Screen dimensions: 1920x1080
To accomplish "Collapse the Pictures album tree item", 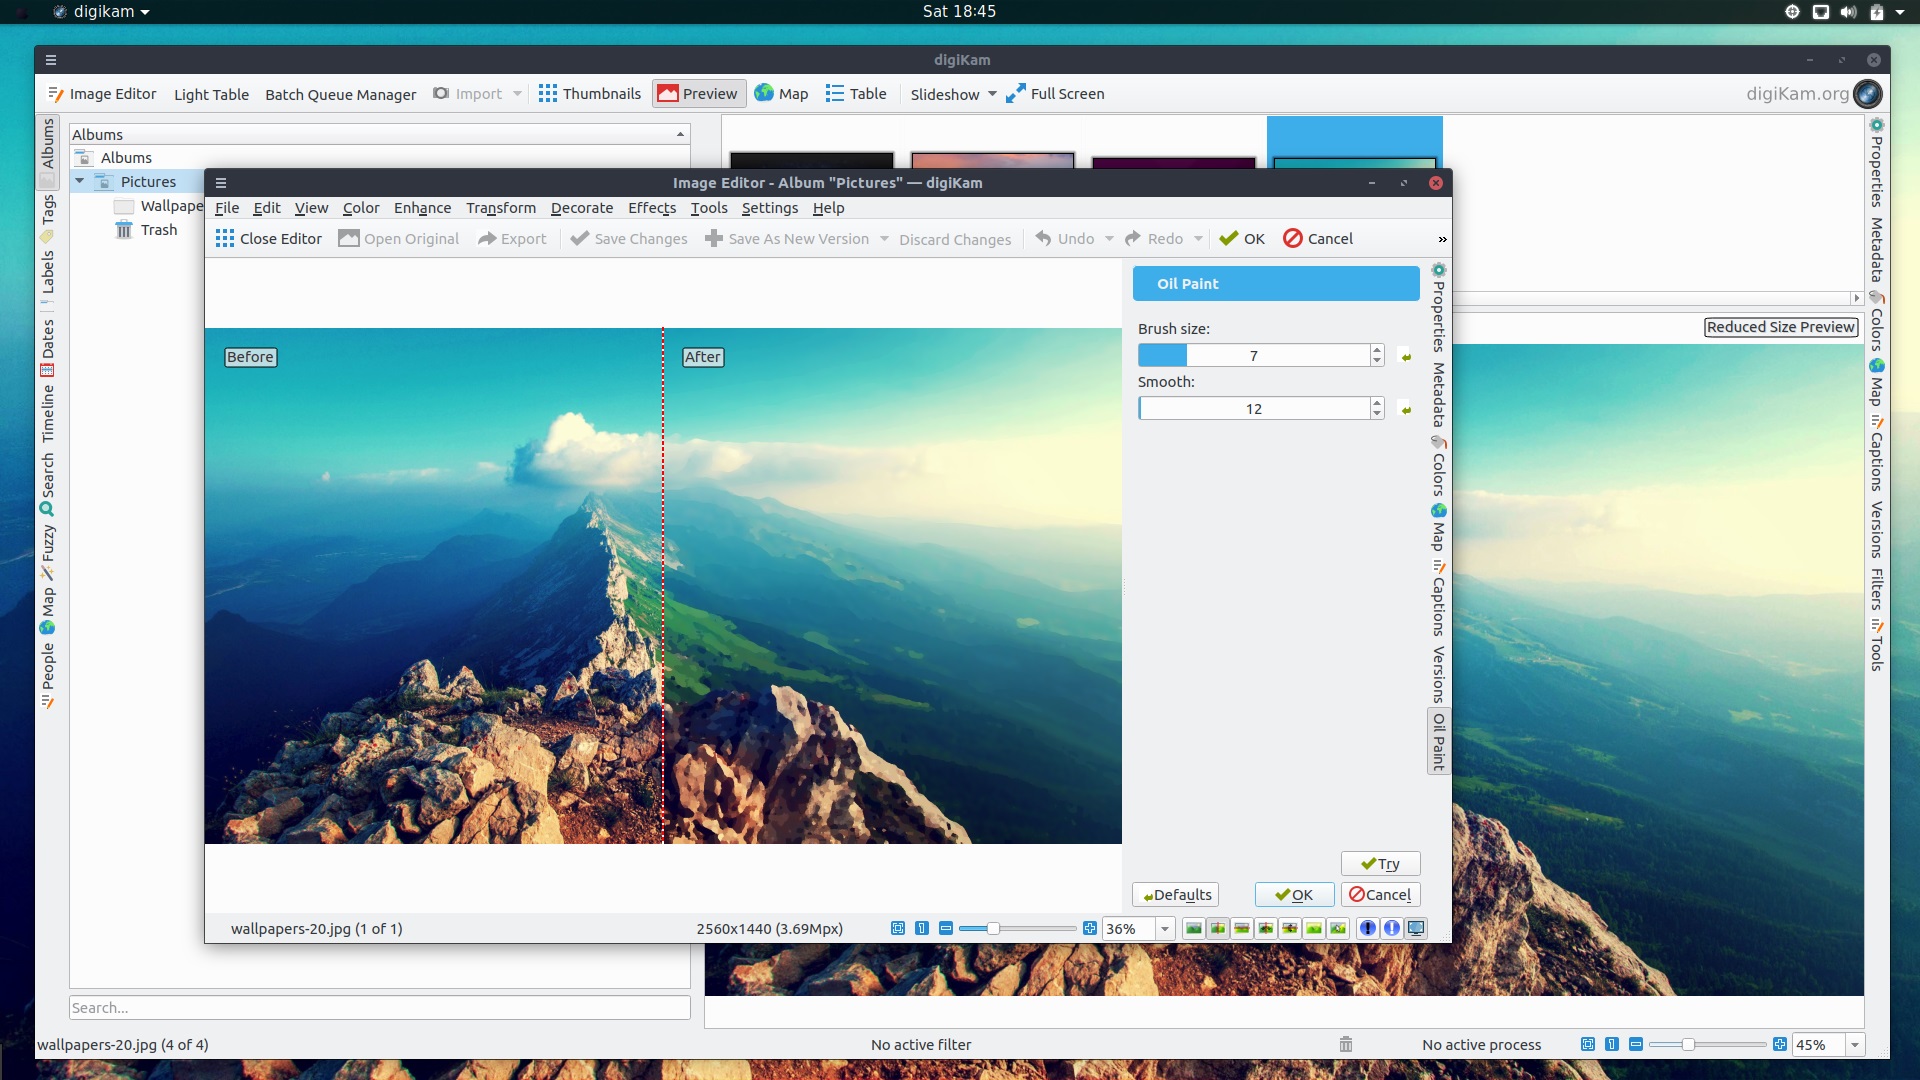I will coord(81,181).
